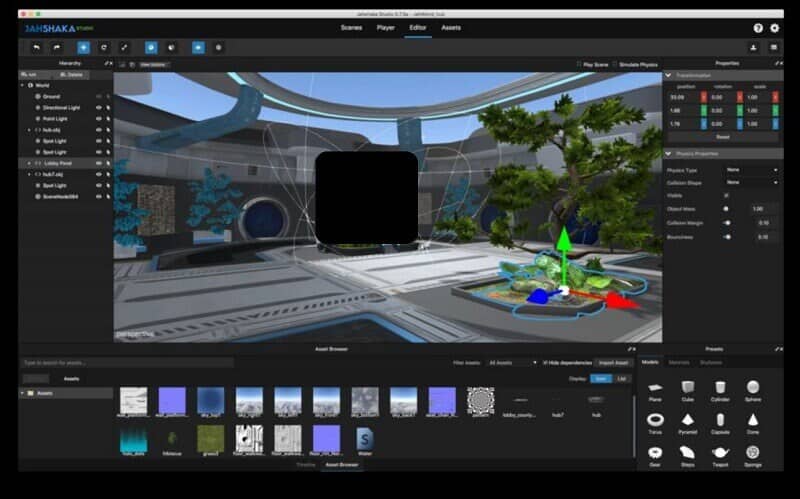Screen dimensions: 800x499
Task: Open the settings gear icon
Action: coord(774,28)
